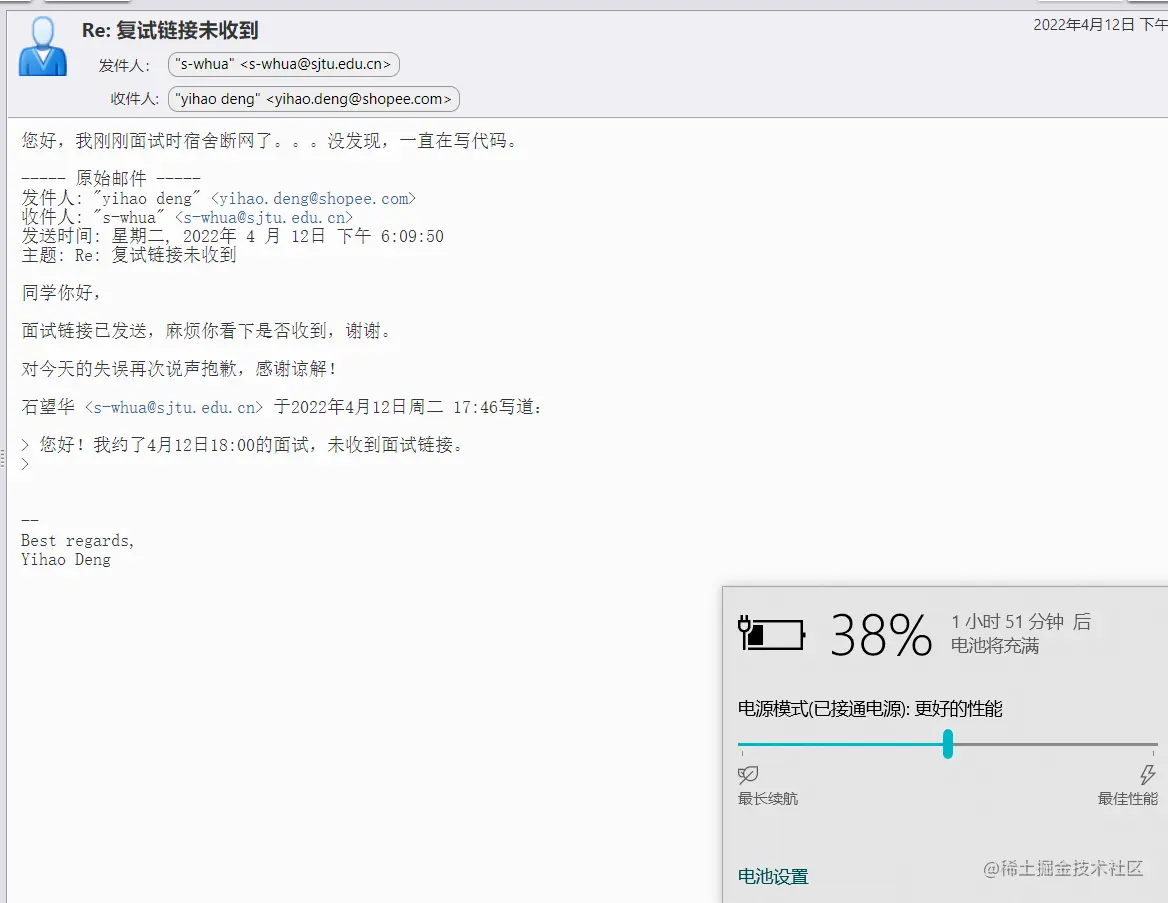Screen dimensions: 1168x903
Task: Click the collapse handle on the left edge
Action: coord(3,458)
